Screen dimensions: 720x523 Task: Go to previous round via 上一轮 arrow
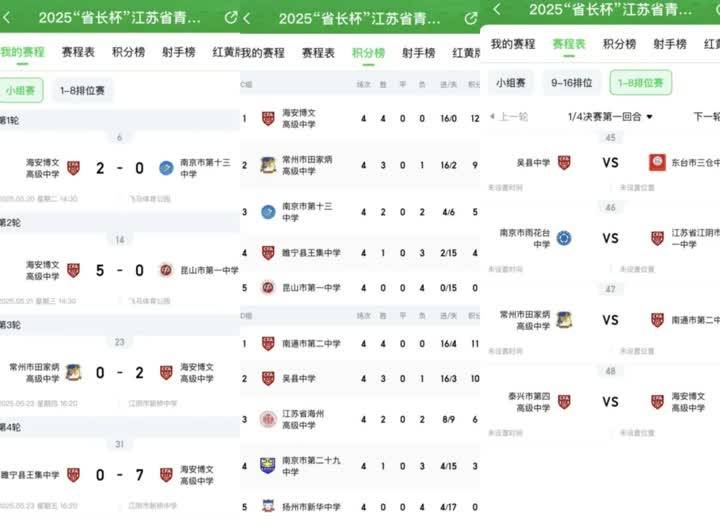coord(509,117)
